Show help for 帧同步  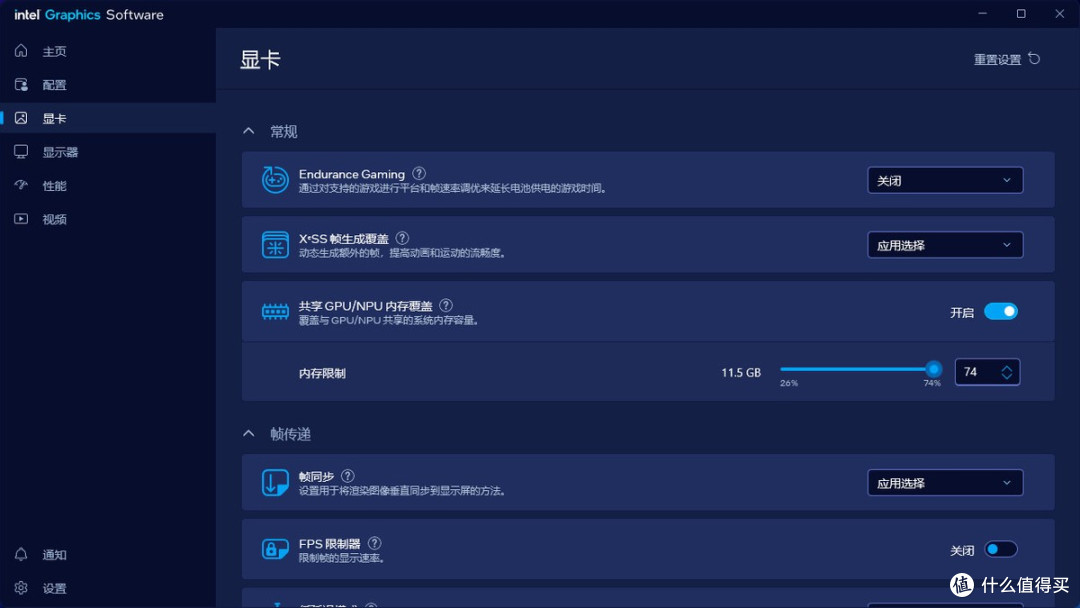pos(348,476)
